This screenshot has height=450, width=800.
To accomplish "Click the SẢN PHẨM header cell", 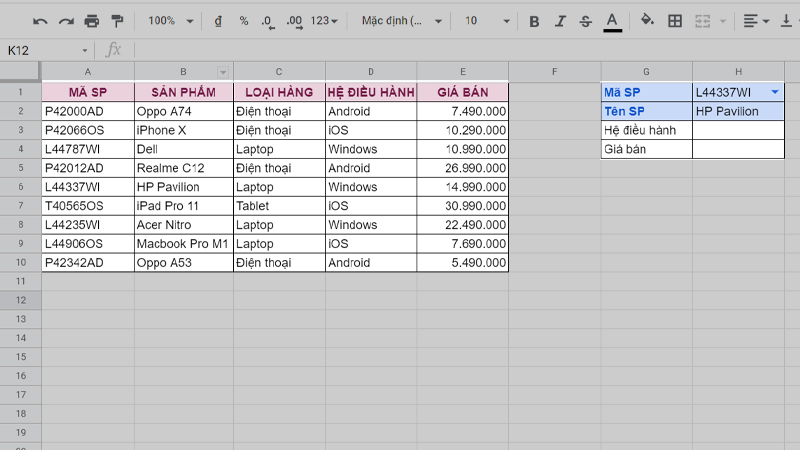I will pos(184,92).
